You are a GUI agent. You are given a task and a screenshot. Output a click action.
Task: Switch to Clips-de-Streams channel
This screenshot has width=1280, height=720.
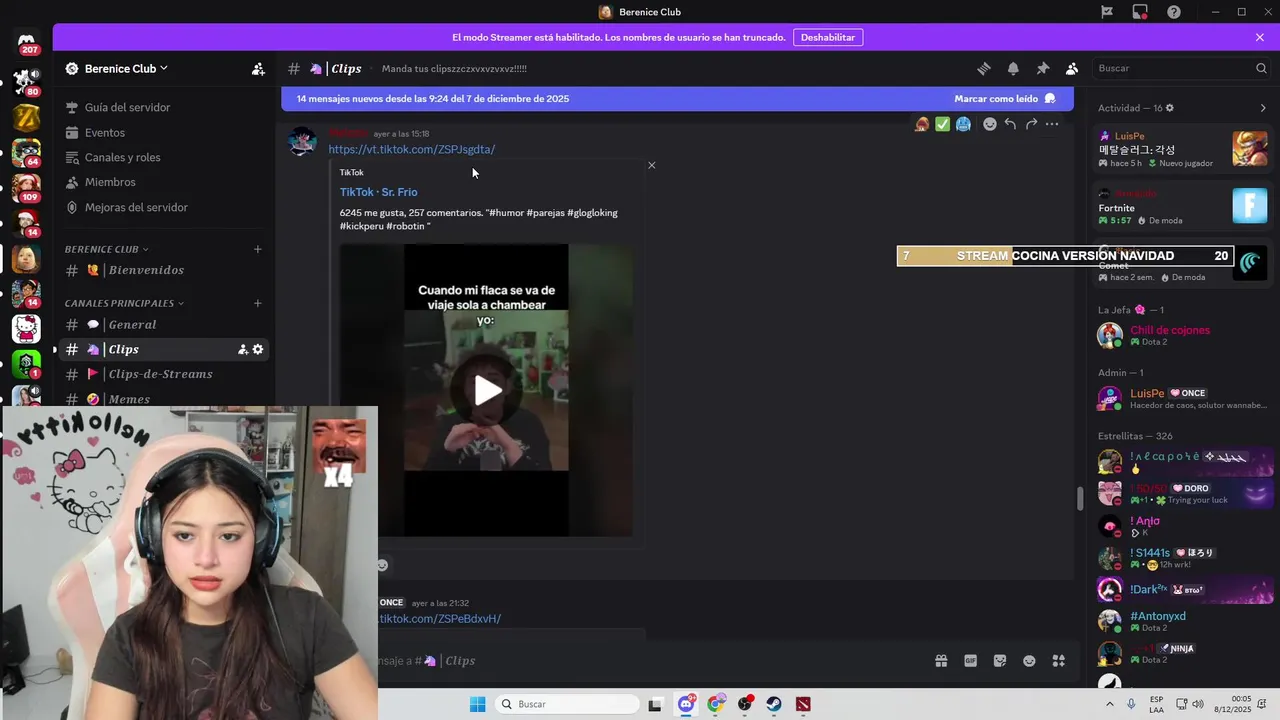(x=163, y=374)
